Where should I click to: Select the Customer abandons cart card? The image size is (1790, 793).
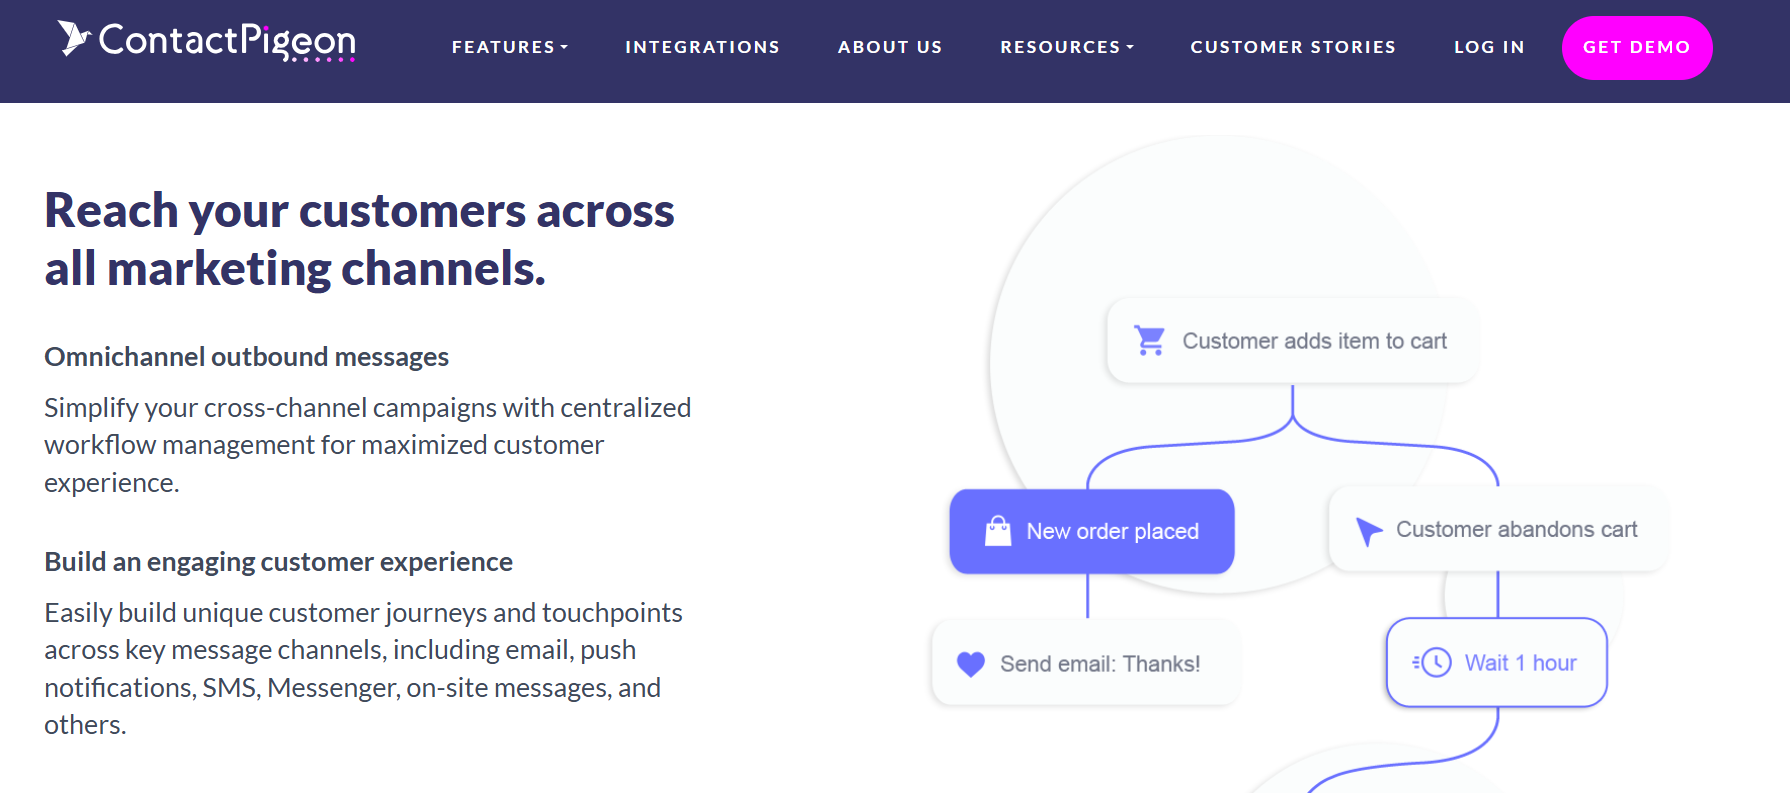[x=1497, y=529]
